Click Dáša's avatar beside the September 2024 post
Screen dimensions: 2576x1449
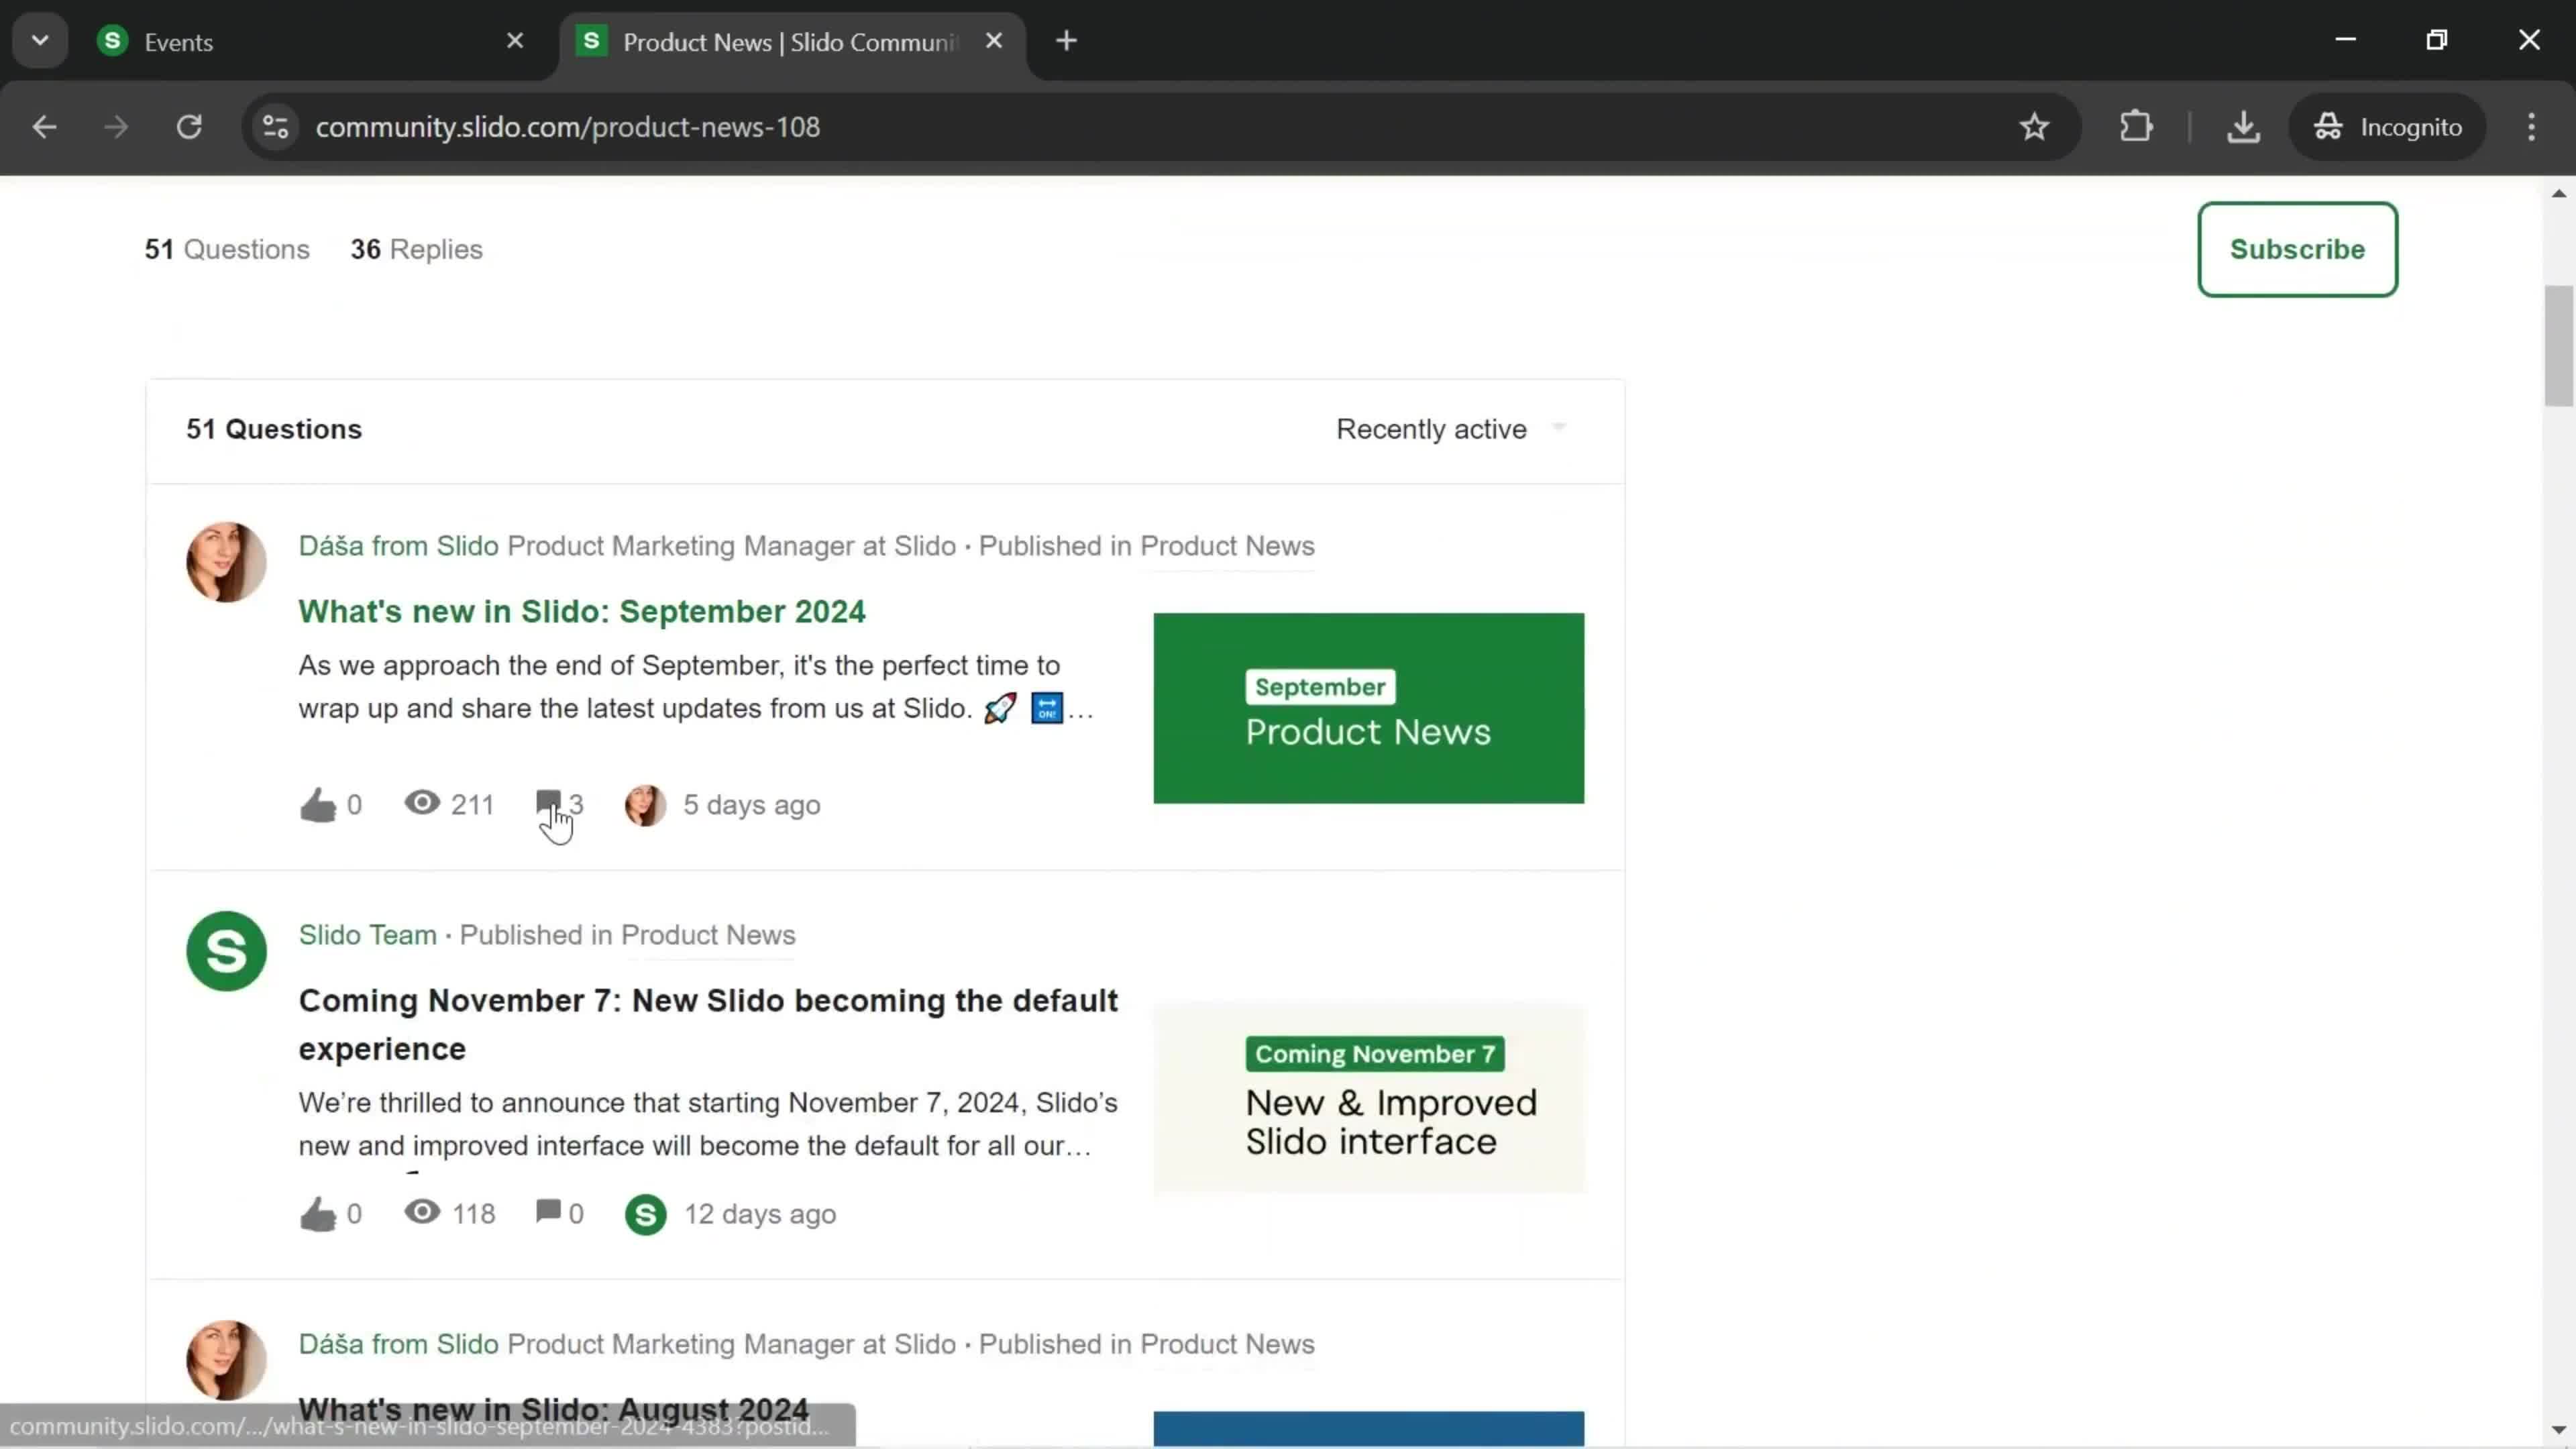point(226,562)
